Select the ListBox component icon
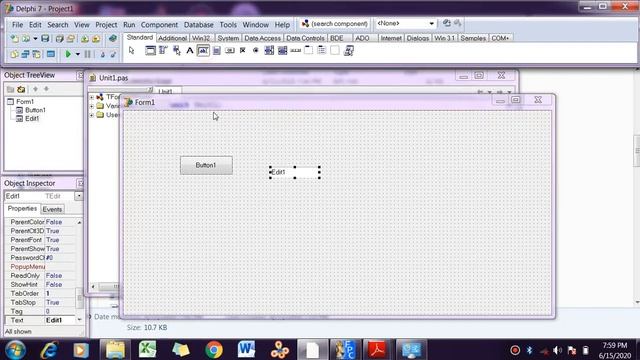Viewport: 640px width, 360px height. [x=269, y=51]
